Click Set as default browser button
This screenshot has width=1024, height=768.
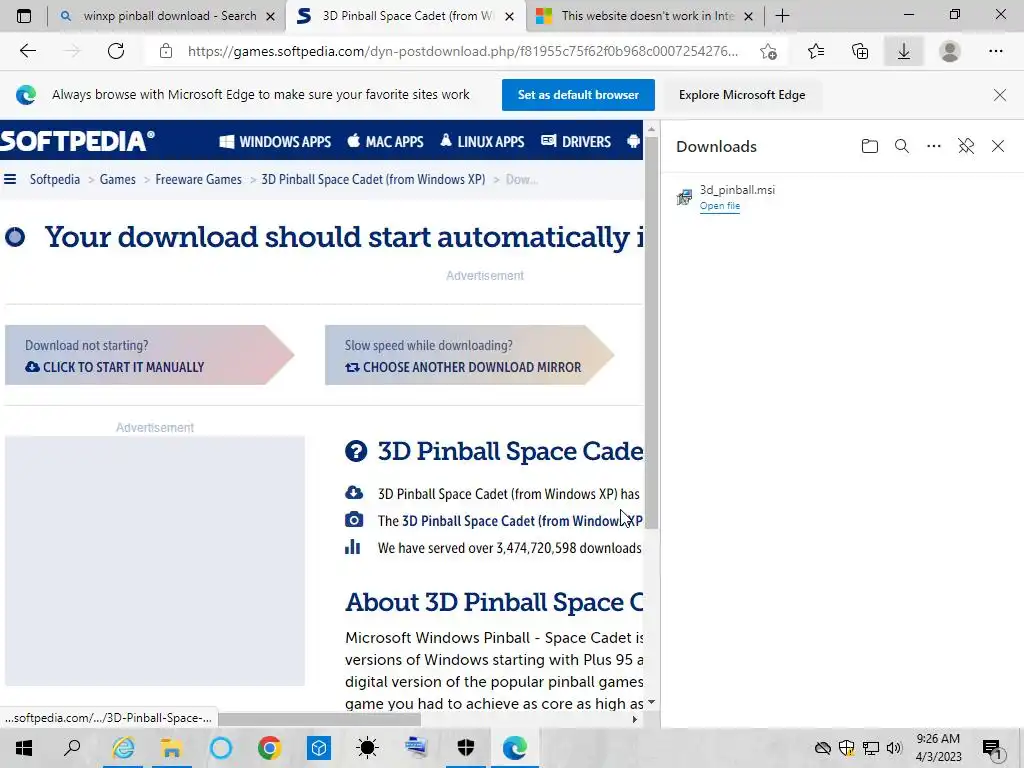coord(578,95)
